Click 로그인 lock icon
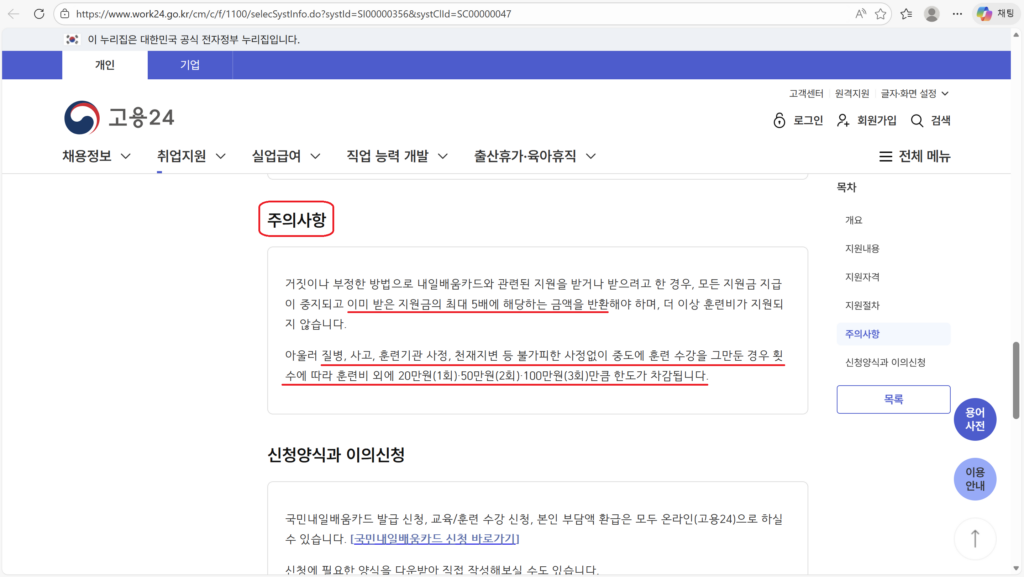The height and width of the screenshot is (577, 1024). [780, 121]
